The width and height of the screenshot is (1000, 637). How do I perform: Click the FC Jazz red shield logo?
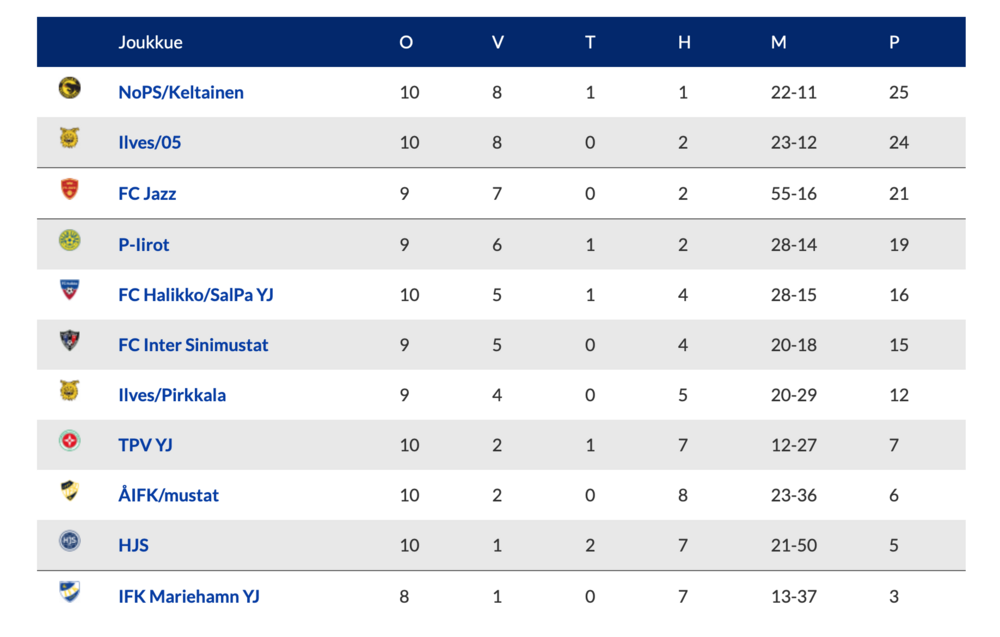(x=70, y=189)
